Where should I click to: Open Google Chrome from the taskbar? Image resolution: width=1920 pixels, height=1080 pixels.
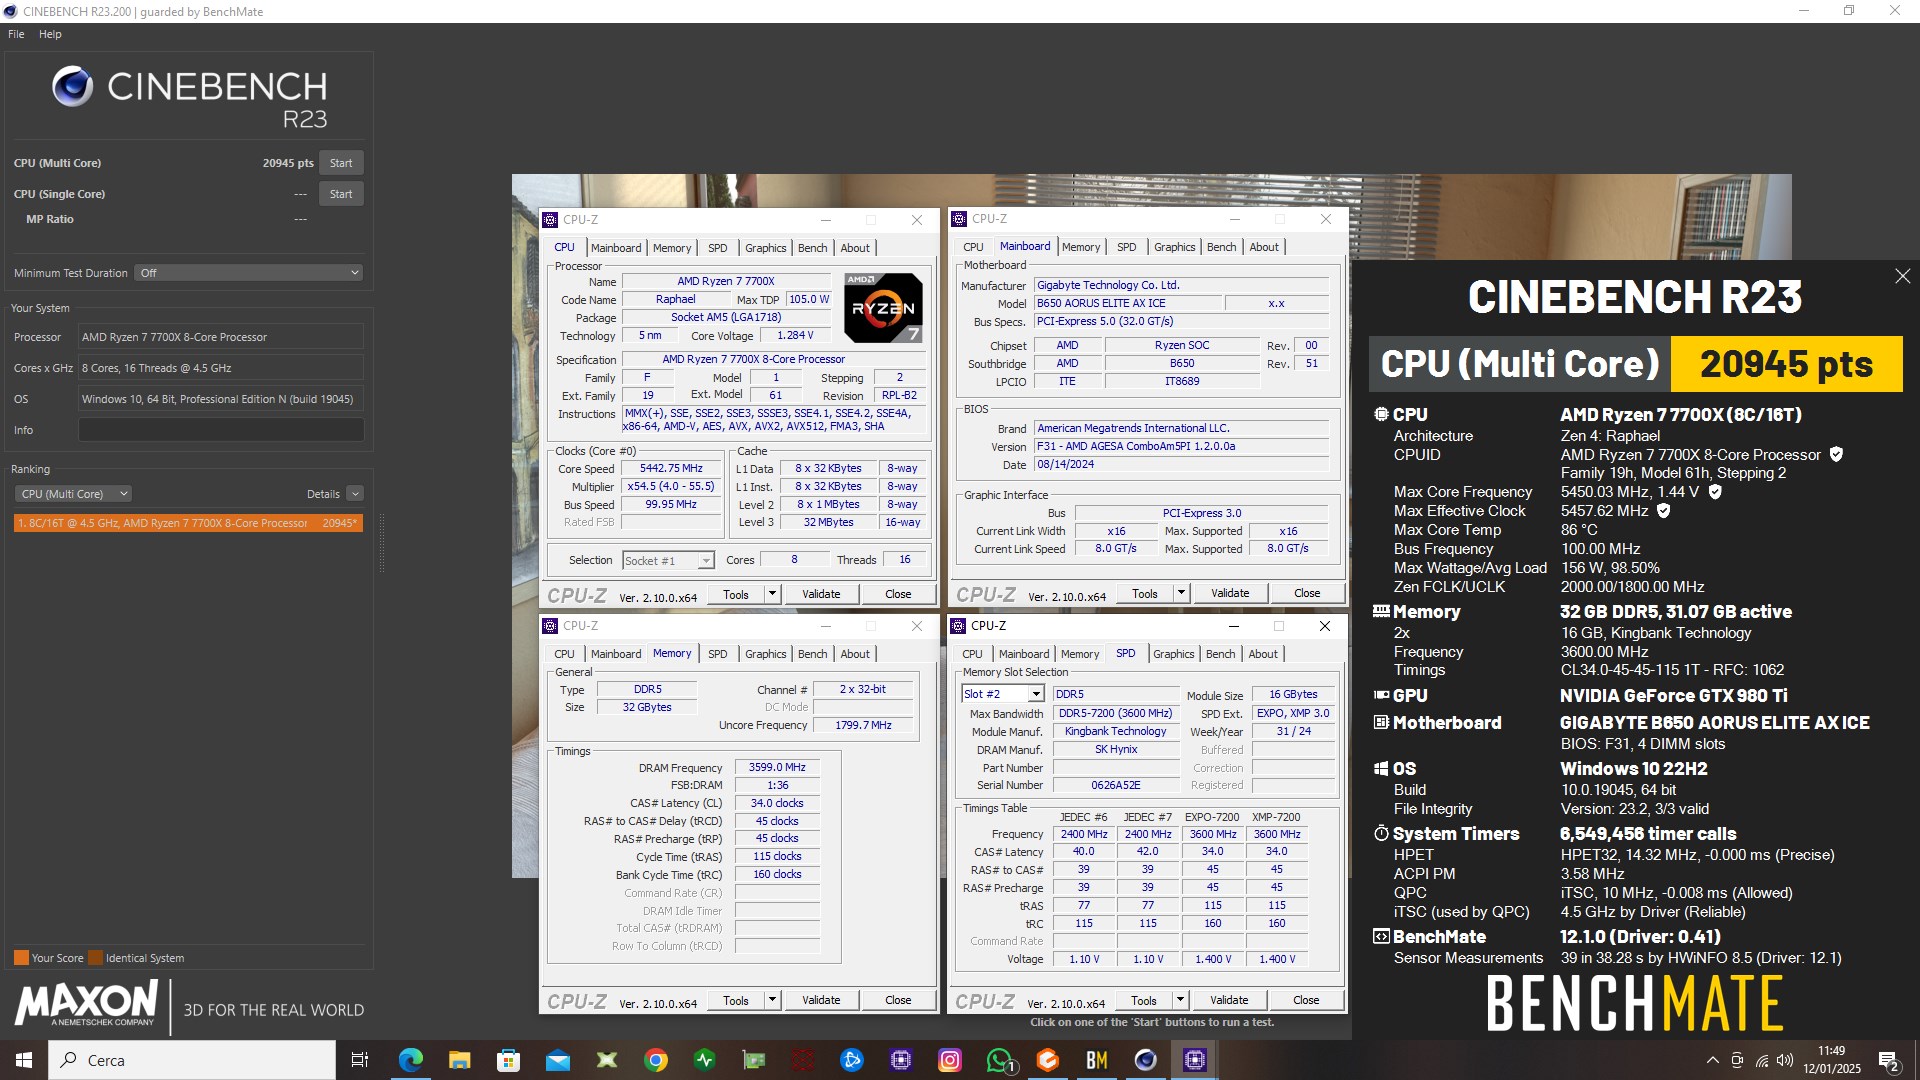coord(655,1060)
